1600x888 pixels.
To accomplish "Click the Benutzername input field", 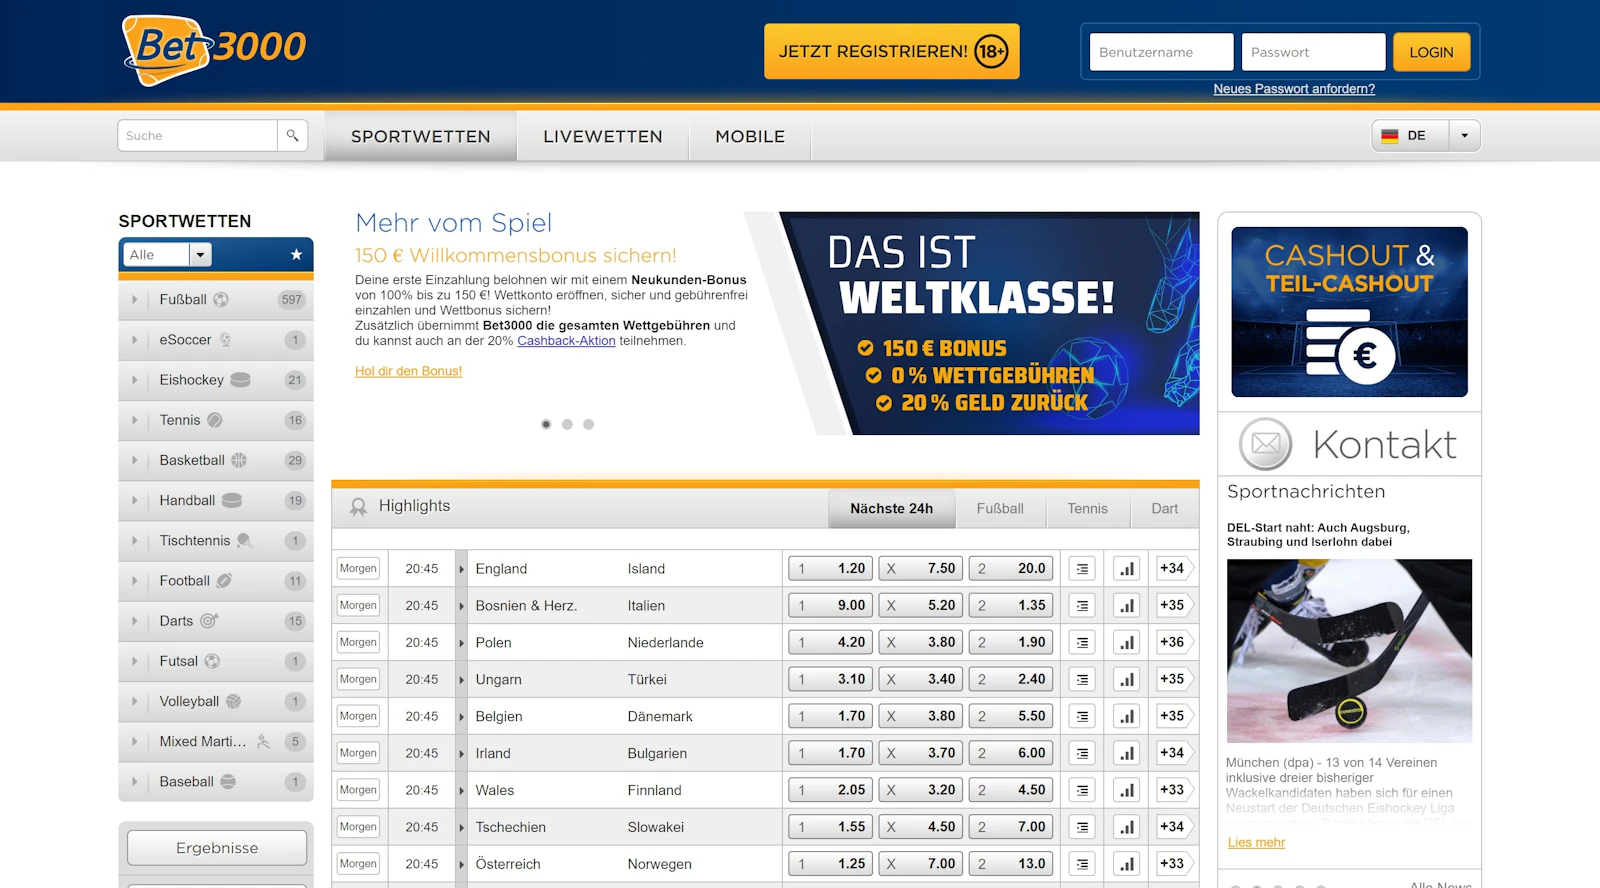I will [x=1161, y=52].
